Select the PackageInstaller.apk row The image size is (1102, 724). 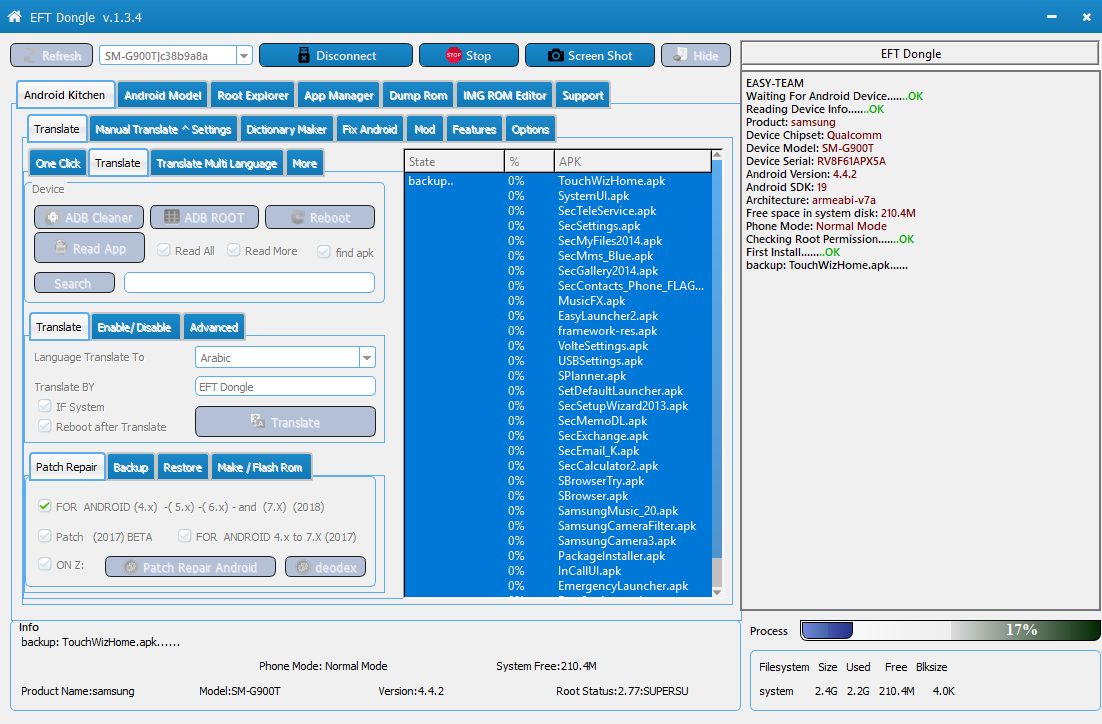click(x=558, y=556)
